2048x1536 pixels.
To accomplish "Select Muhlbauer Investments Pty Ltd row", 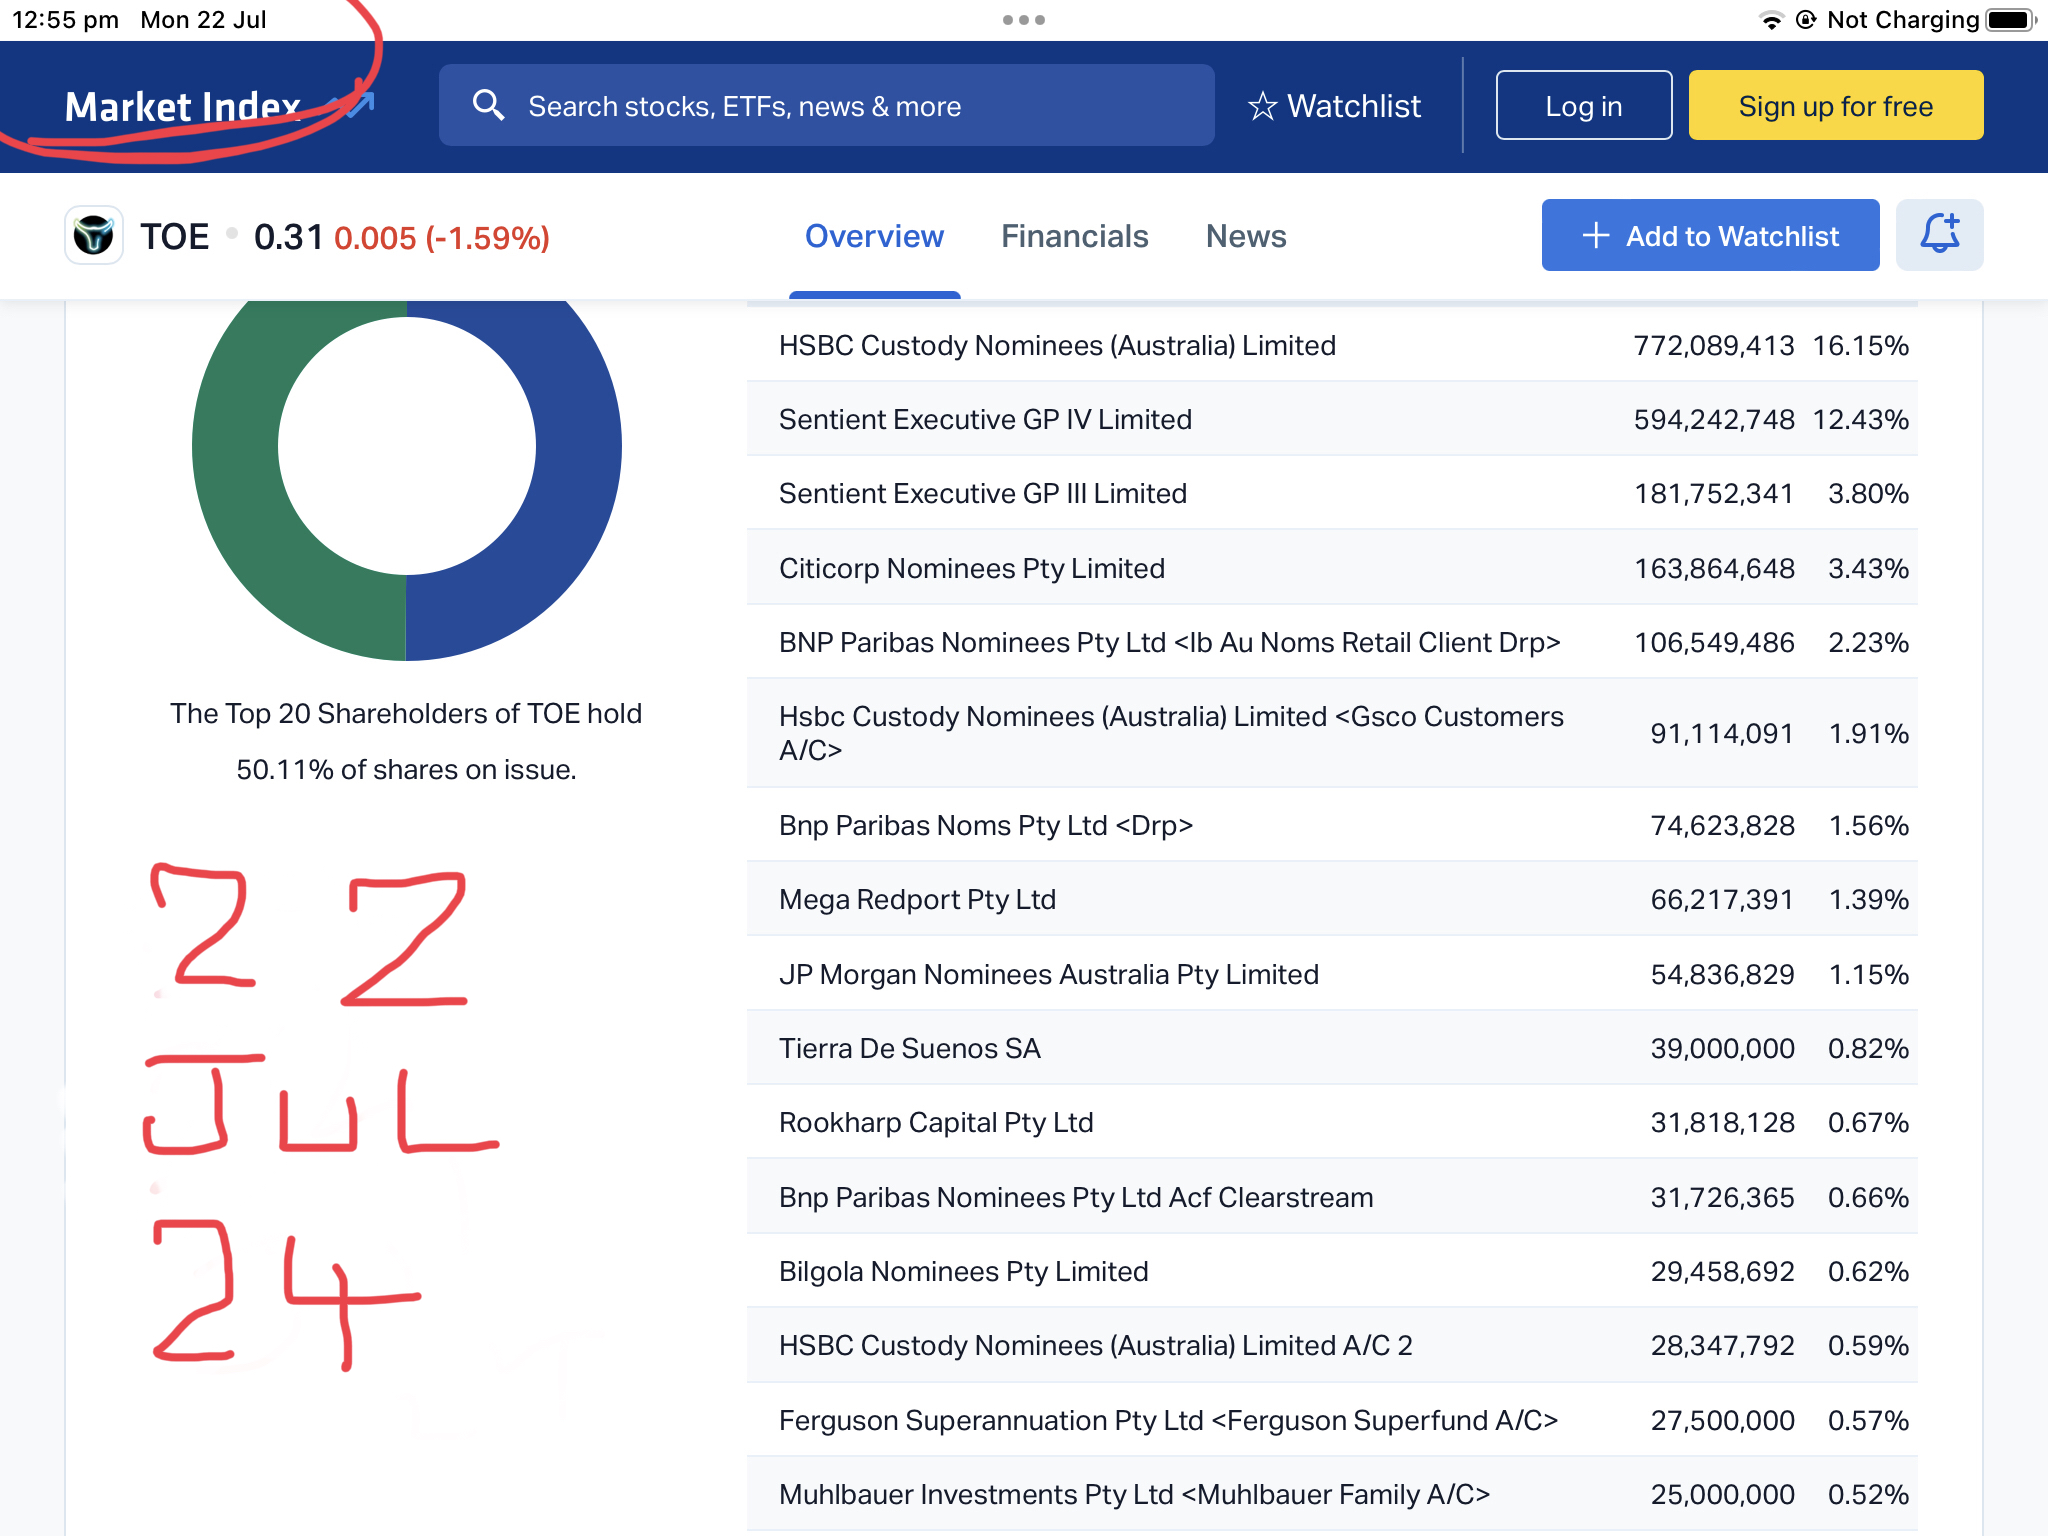I will pos(1332,1494).
